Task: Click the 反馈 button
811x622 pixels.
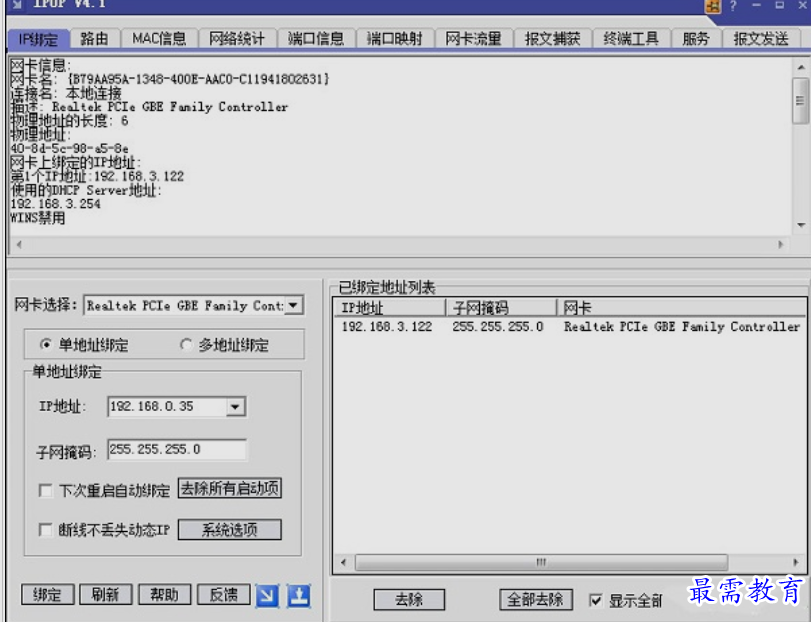Action: click(223, 595)
